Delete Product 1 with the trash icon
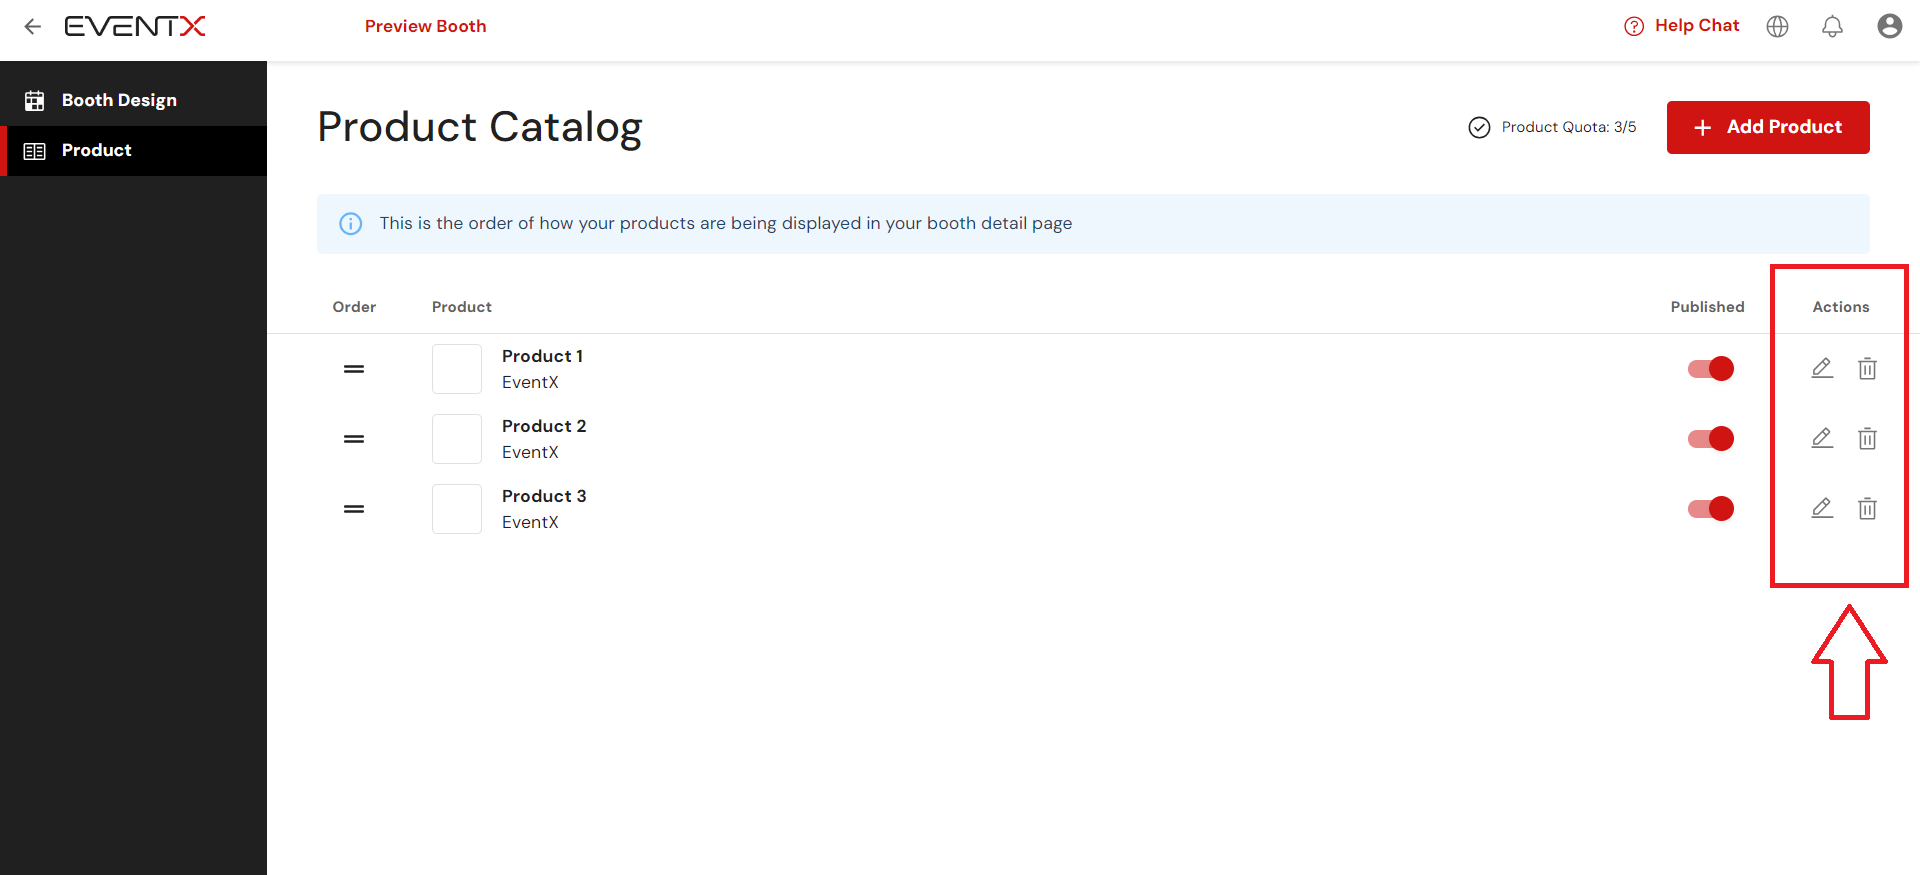This screenshot has width=1920, height=875. [1867, 368]
